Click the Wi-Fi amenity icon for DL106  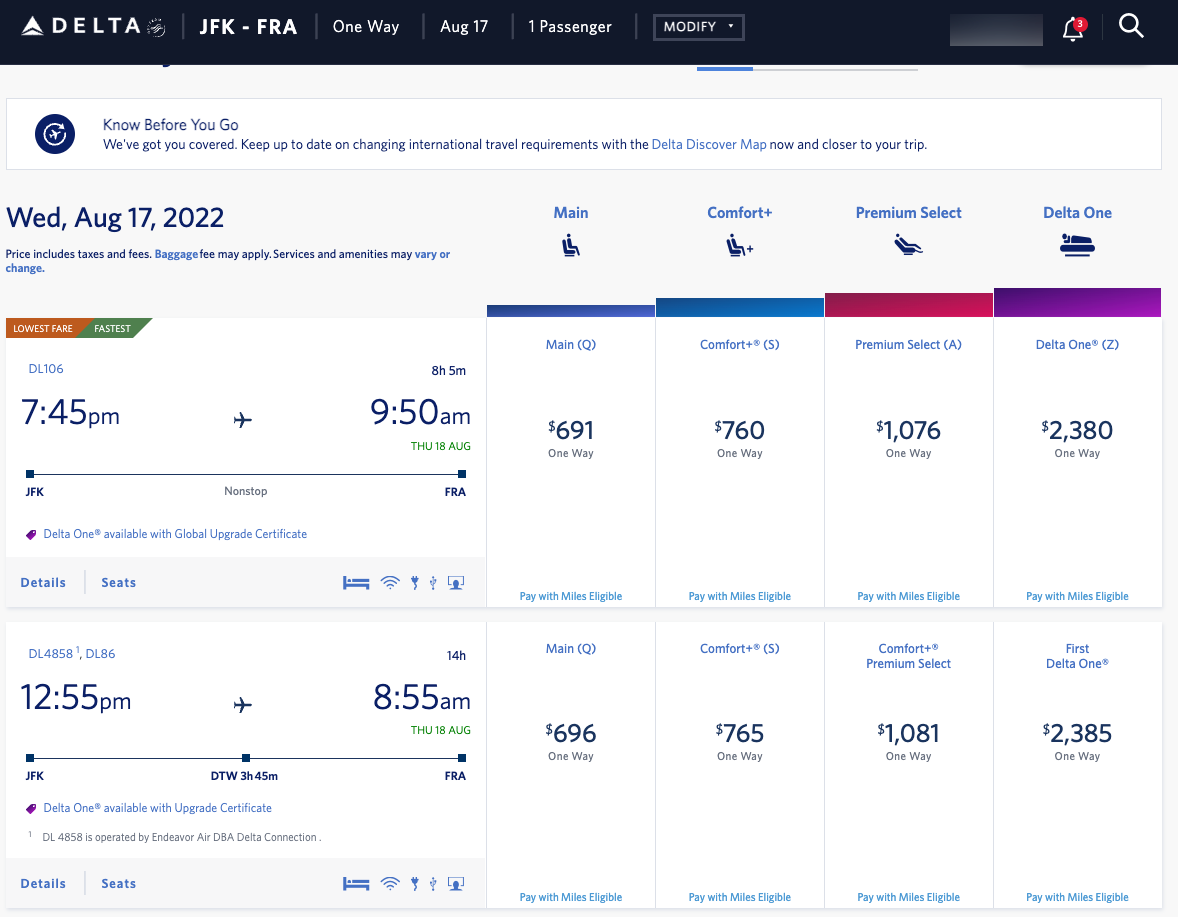coord(389,581)
